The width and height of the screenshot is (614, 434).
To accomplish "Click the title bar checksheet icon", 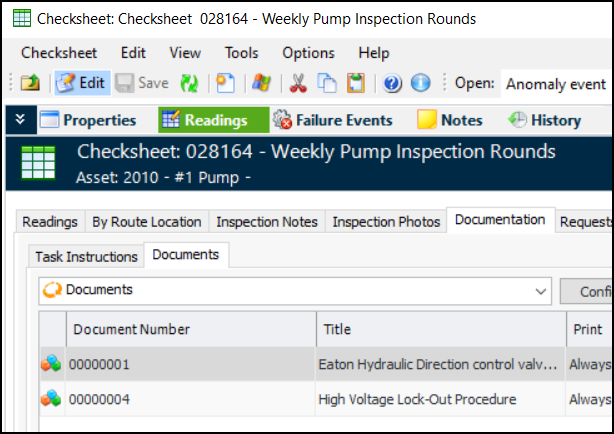I will 22,18.
